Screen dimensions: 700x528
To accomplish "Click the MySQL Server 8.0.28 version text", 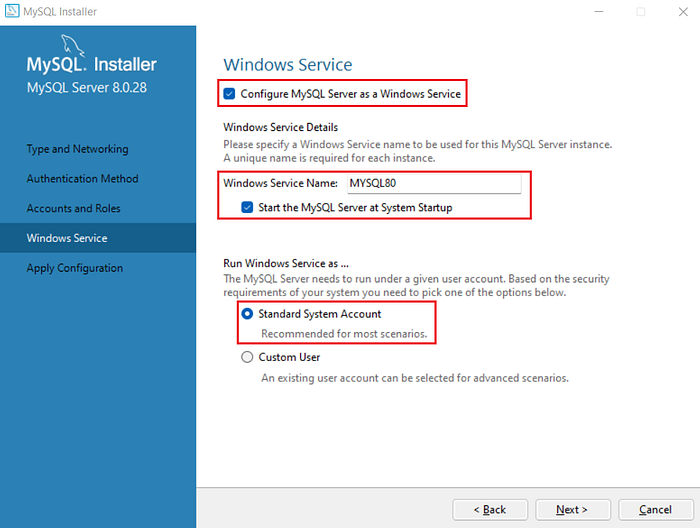I will click(x=87, y=87).
